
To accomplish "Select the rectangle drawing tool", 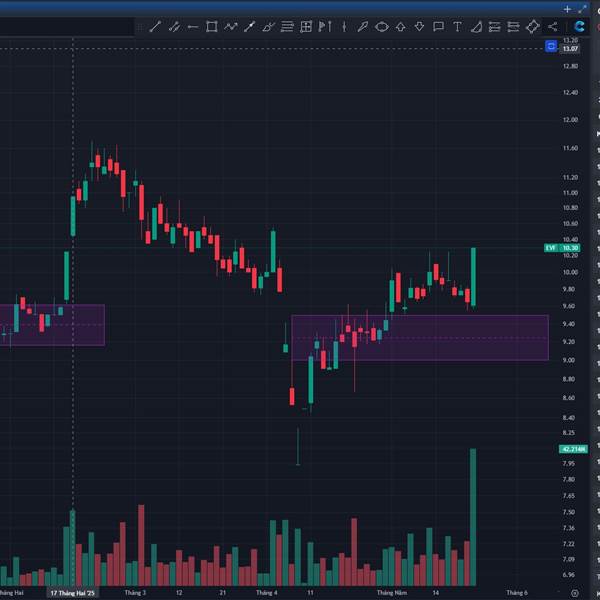I will tap(212, 27).
